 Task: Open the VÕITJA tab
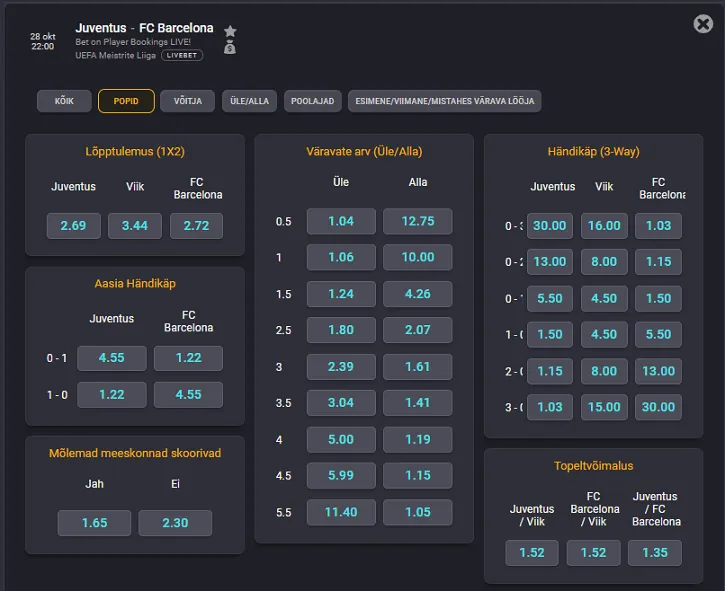click(187, 101)
